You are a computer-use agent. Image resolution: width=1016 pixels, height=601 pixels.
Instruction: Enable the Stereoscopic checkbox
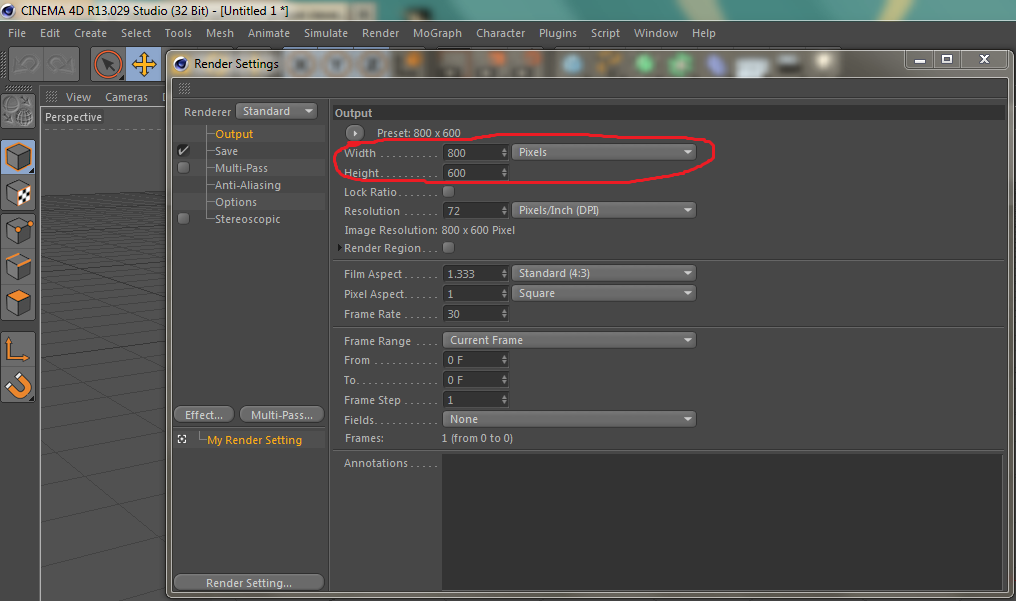coord(184,219)
